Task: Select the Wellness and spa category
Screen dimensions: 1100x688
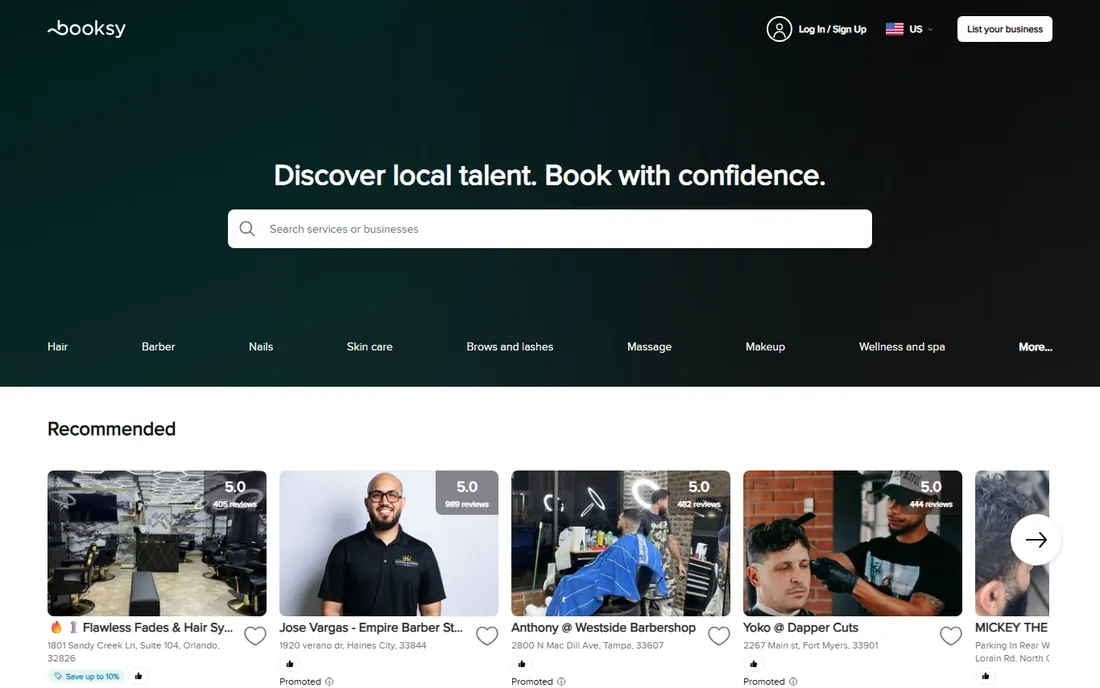Action: coord(902,346)
